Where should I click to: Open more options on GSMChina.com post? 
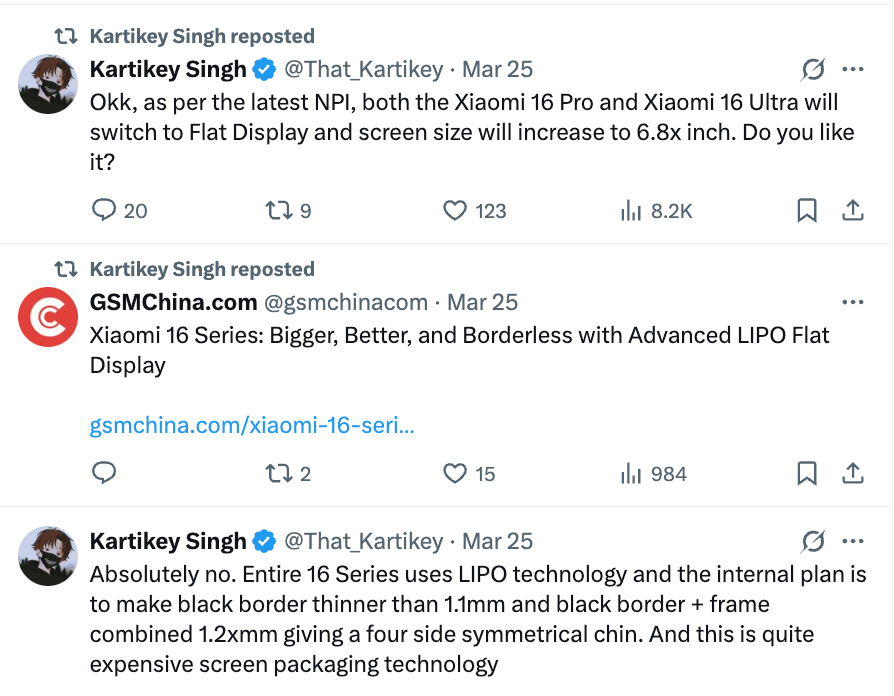[852, 302]
